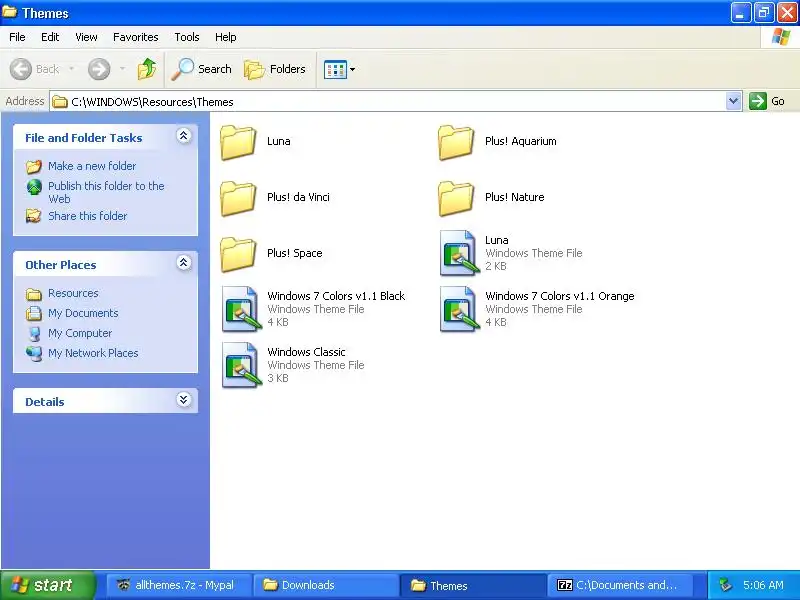Click the Go button
This screenshot has width=800, height=600.
point(767,101)
